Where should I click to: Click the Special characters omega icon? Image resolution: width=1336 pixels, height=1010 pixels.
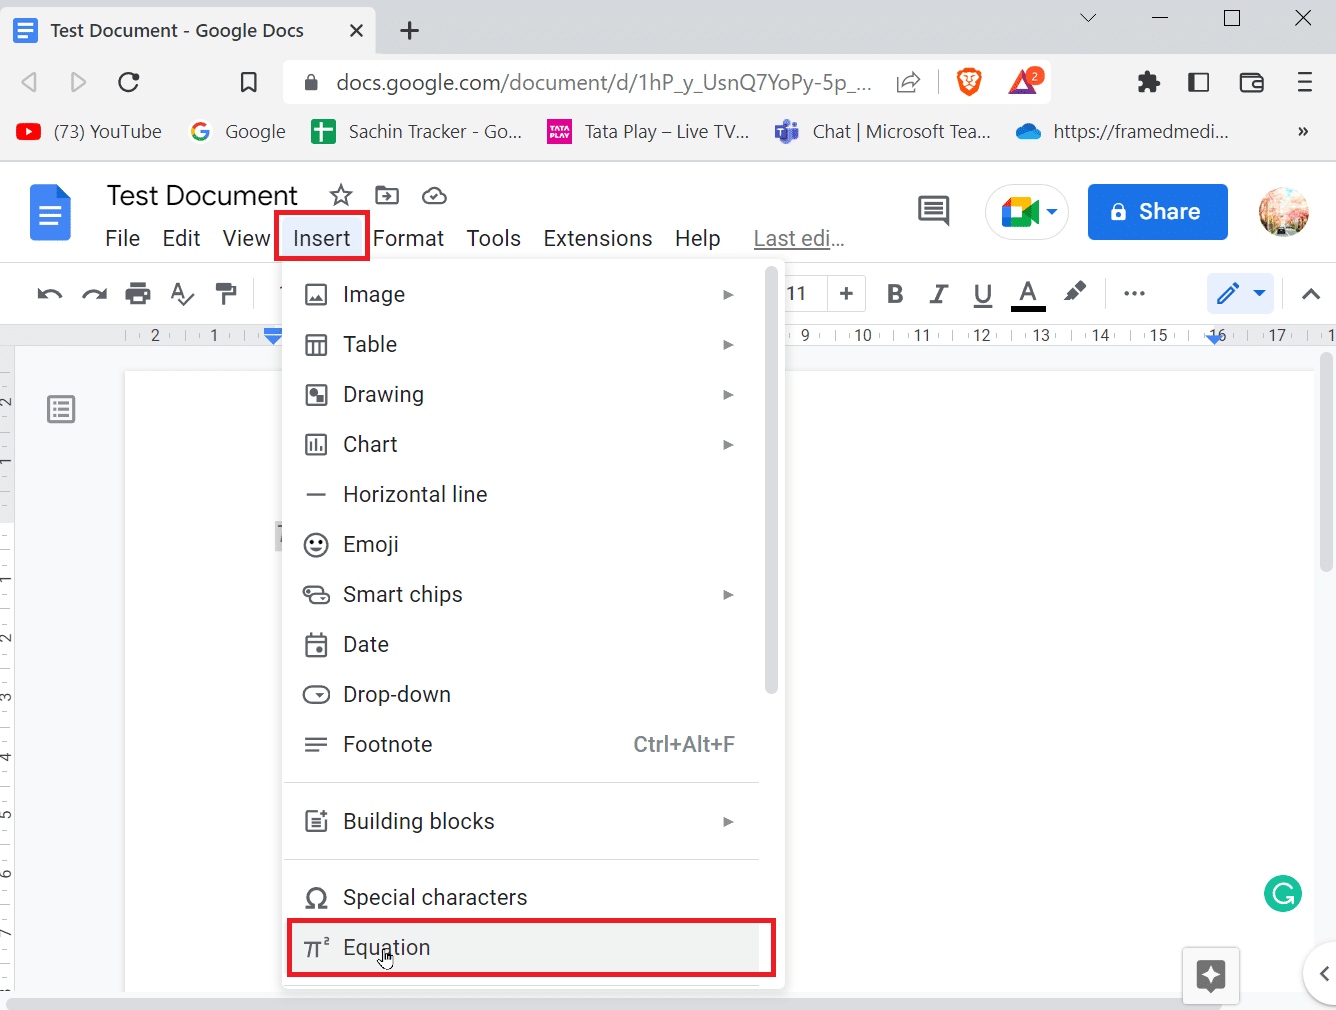coord(316,897)
